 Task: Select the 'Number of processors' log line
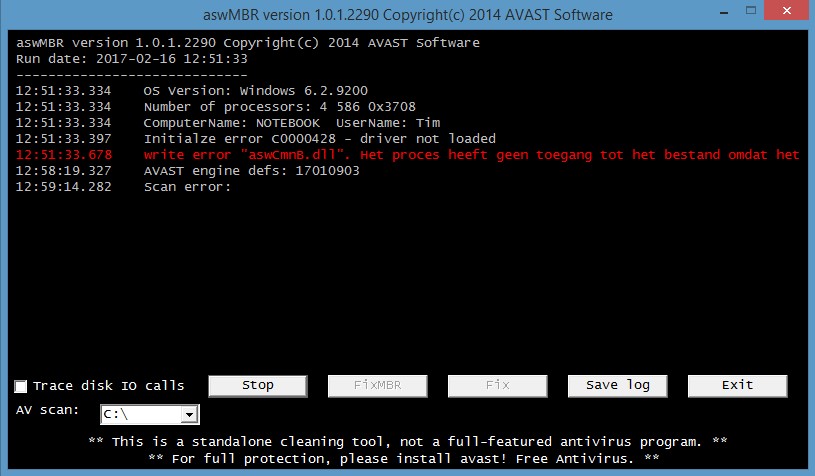tap(216, 107)
